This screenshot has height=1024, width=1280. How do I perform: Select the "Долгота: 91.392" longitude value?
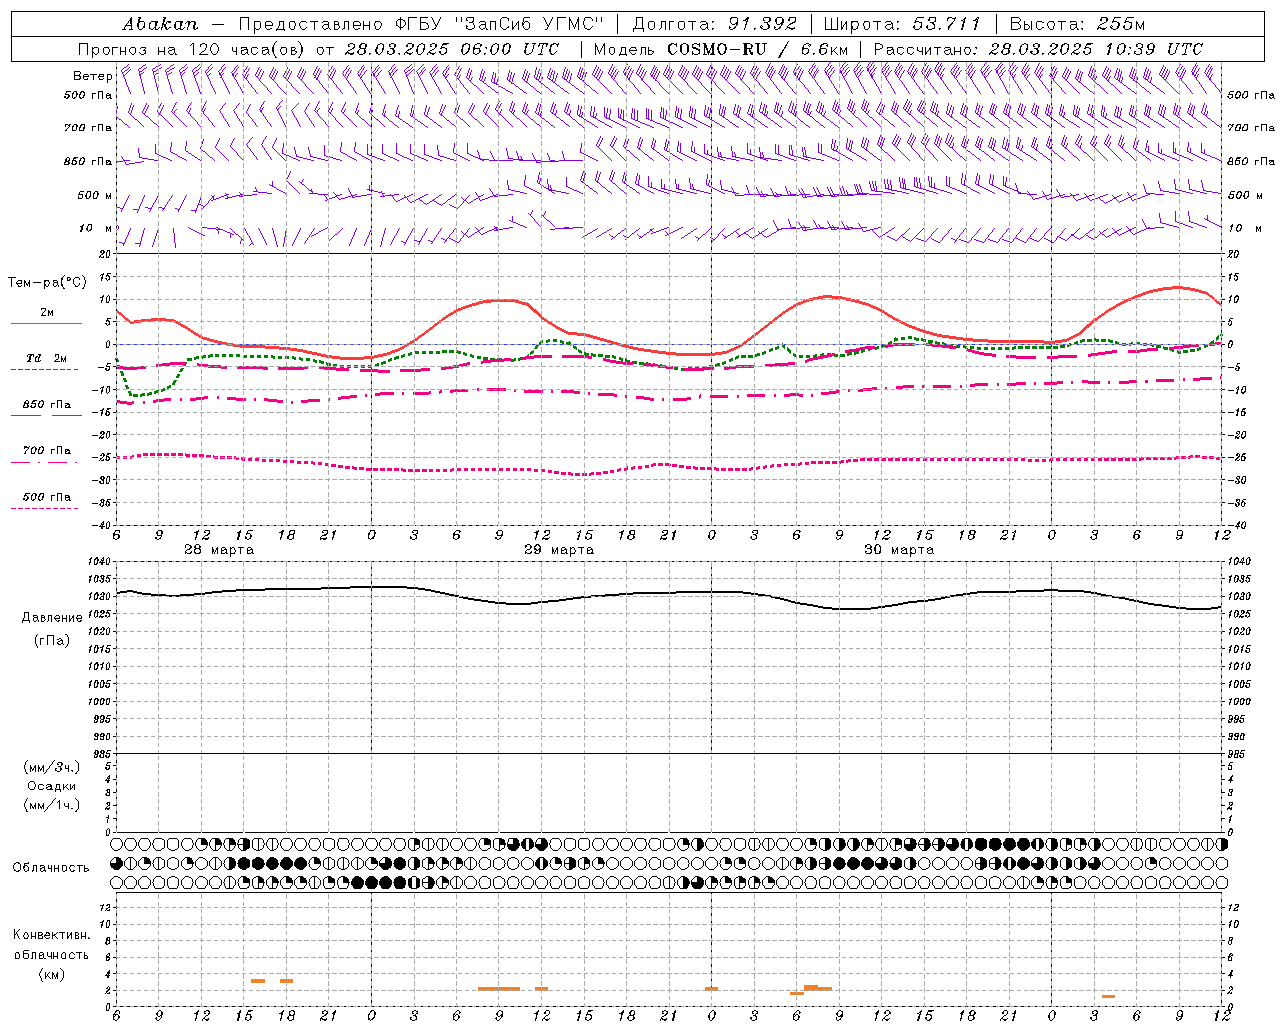(x=715, y=24)
